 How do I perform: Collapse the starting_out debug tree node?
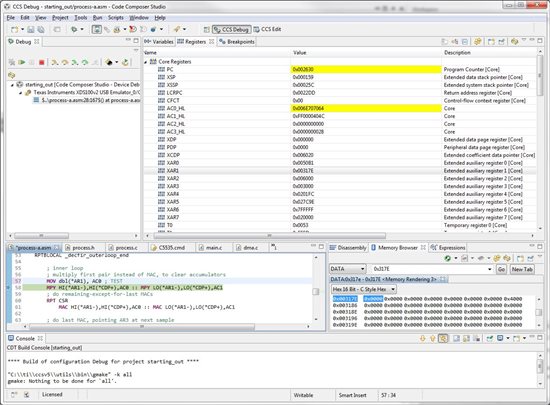coord(12,85)
